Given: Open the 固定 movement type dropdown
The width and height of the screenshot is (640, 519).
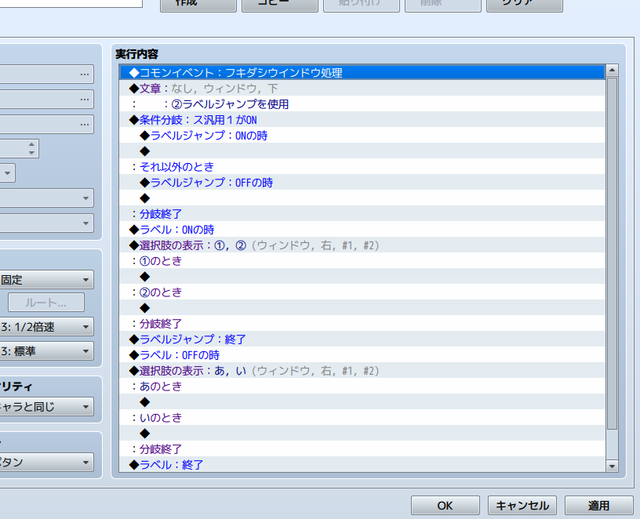Looking at the screenshot, I should (46, 280).
